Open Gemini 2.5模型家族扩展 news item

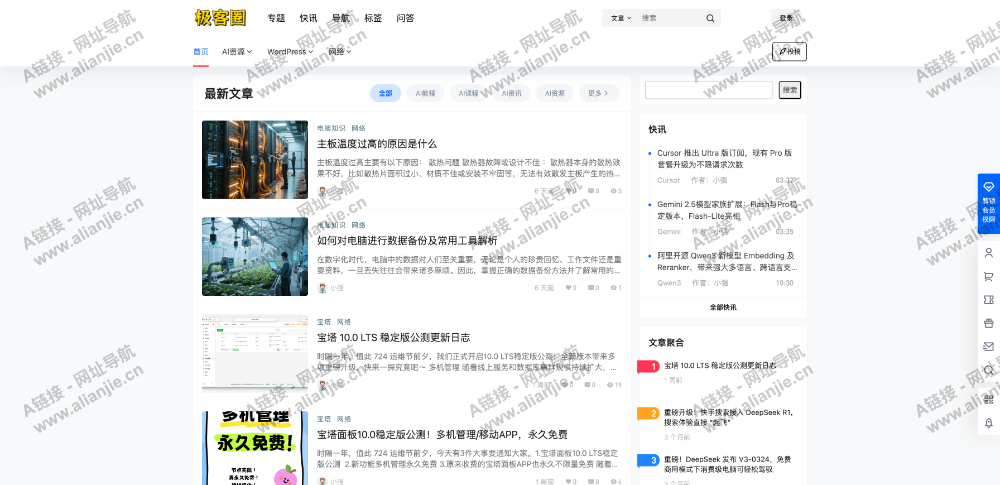tap(728, 210)
